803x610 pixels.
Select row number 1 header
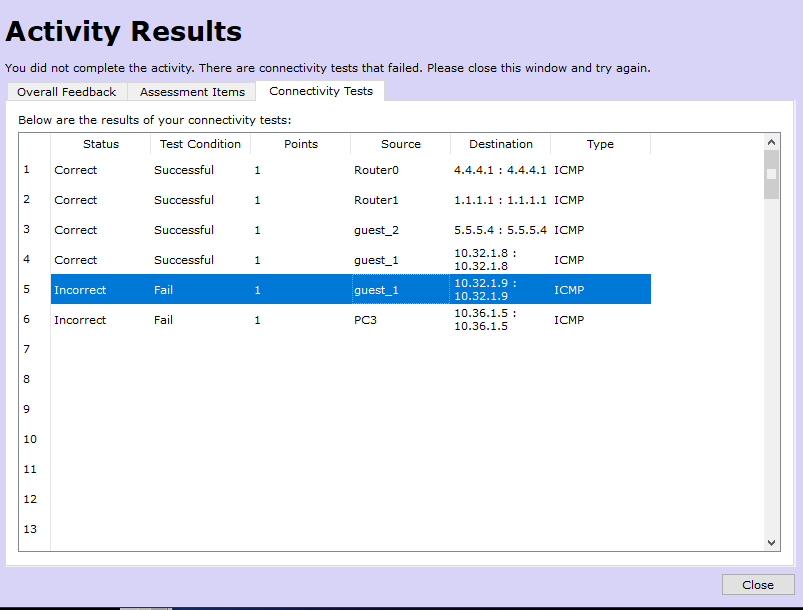click(34, 170)
